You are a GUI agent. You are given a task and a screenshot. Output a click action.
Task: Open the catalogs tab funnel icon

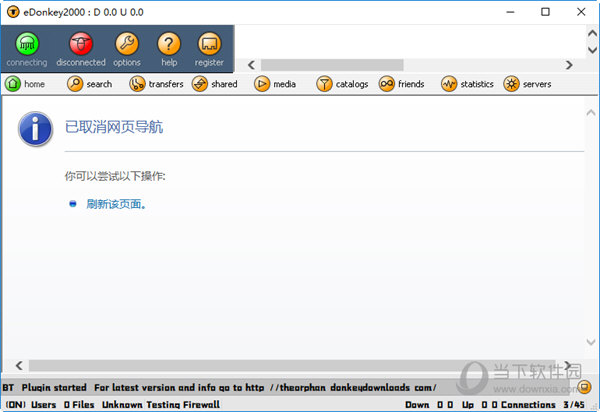point(324,84)
